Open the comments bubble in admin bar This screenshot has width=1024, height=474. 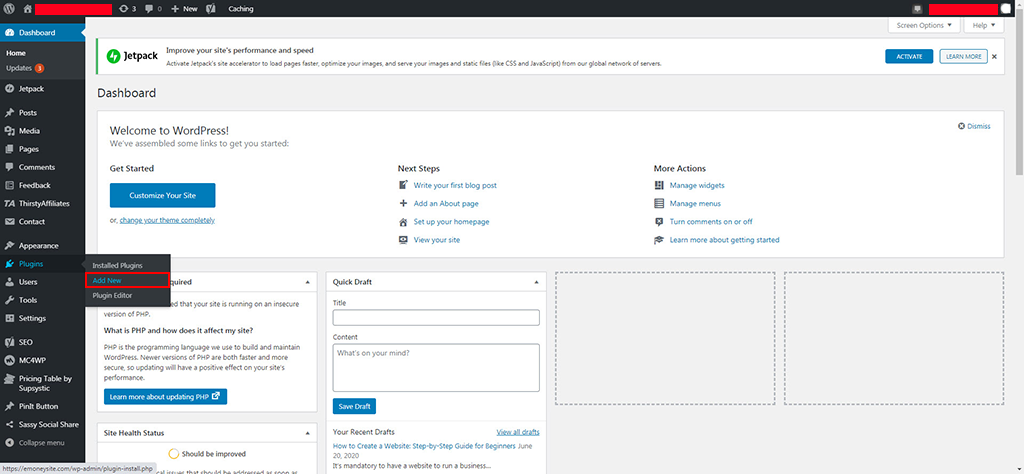153,9
